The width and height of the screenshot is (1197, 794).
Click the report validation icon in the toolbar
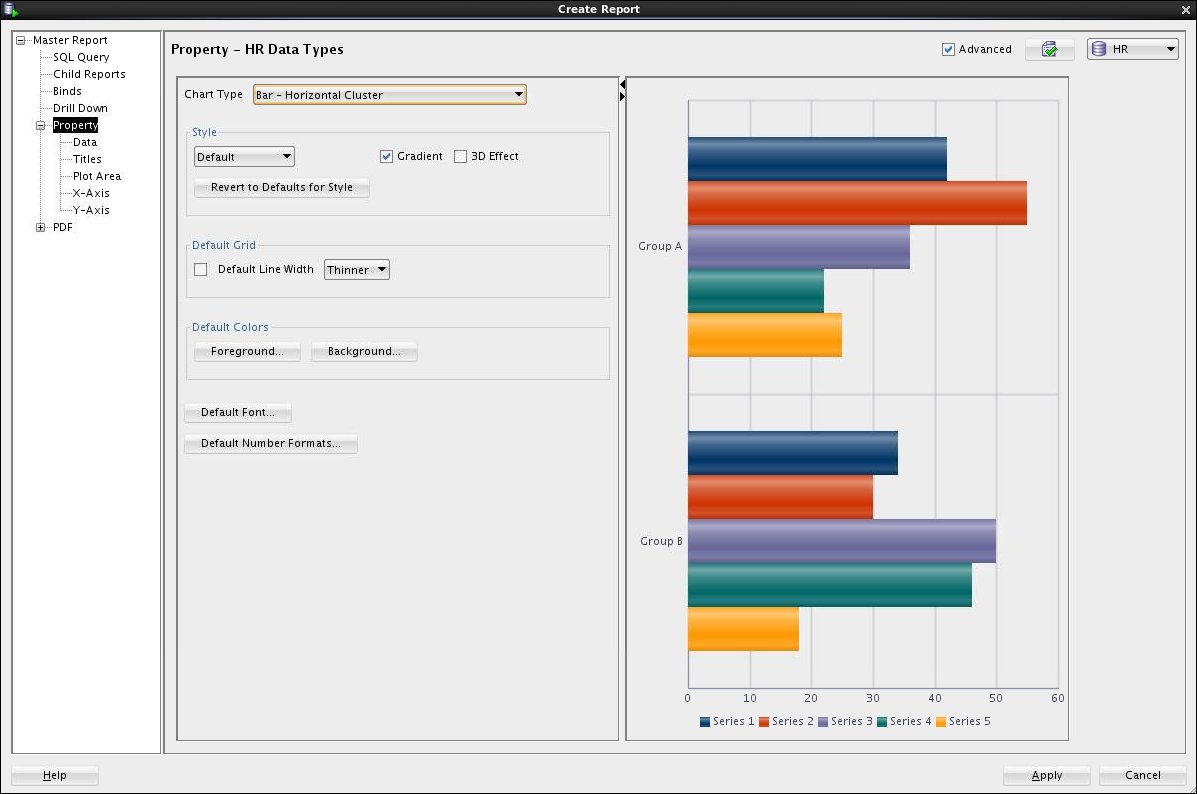pos(1049,48)
